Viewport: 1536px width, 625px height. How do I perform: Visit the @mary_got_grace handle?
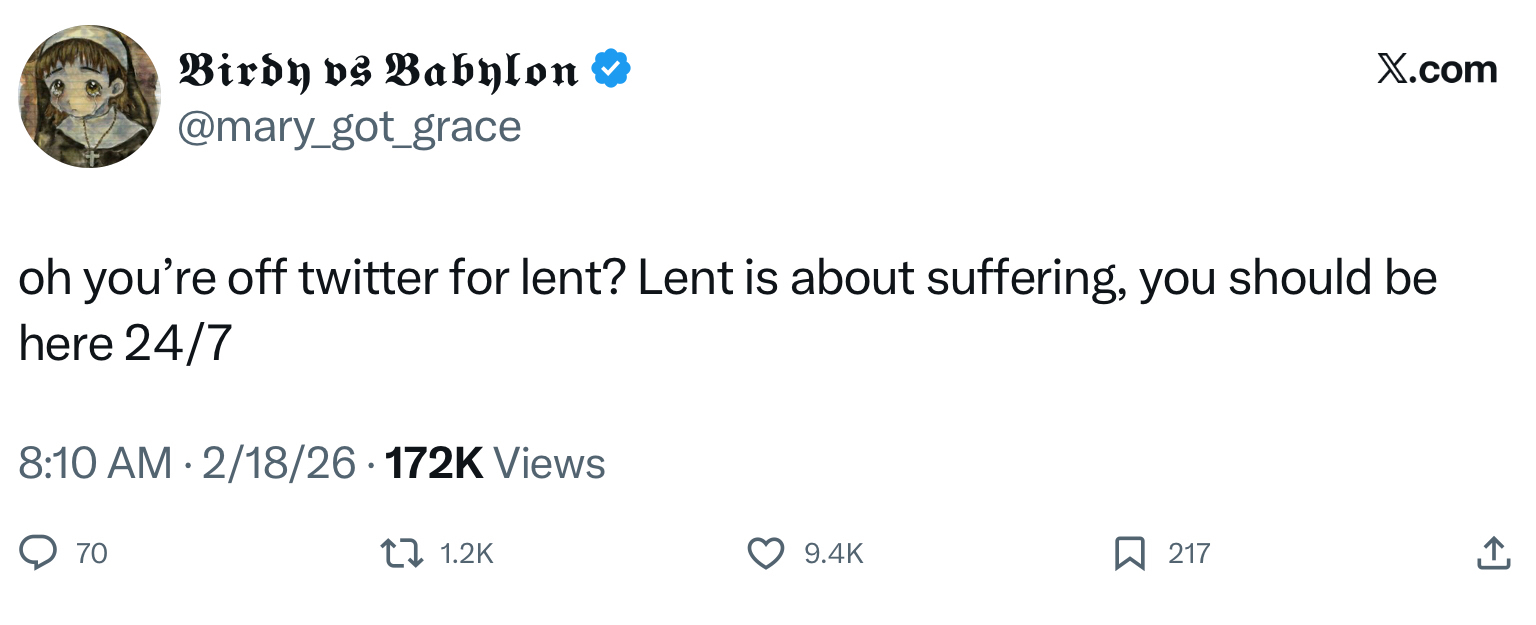349,127
